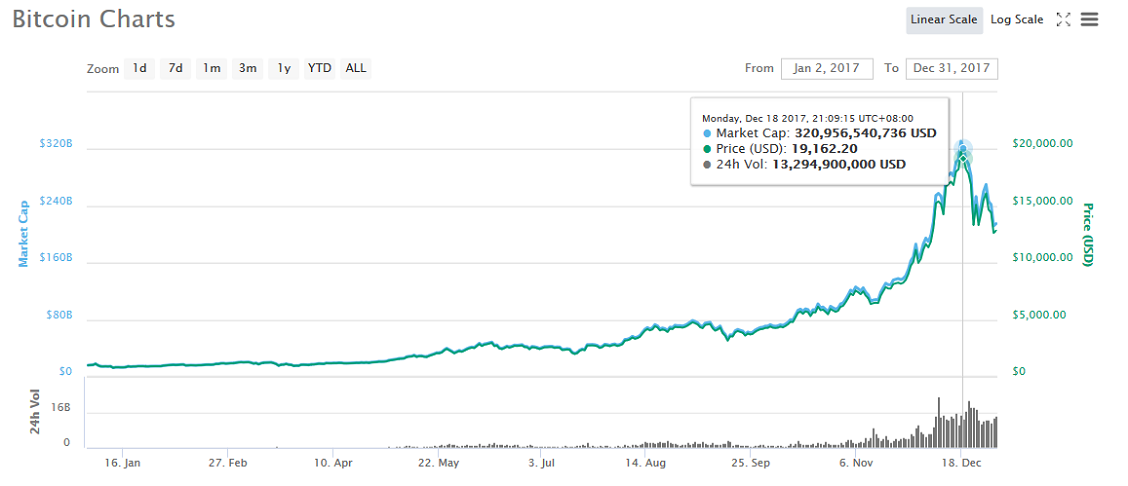Viewport: 1128px width, 486px height.
Task: Toggle fullscreen chart view icon
Action: pos(1063,19)
